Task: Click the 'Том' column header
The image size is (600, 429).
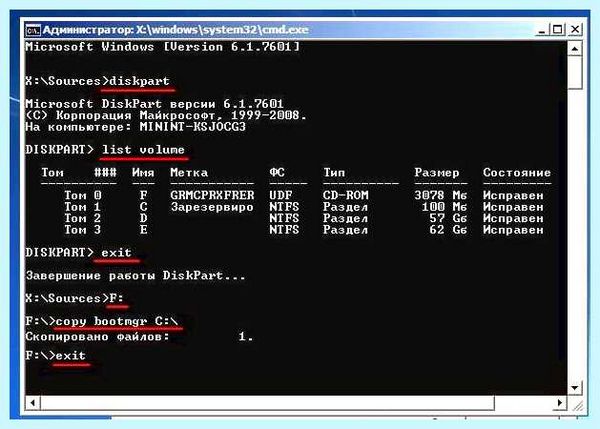Action: pyautogui.click(x=52, y=173)
